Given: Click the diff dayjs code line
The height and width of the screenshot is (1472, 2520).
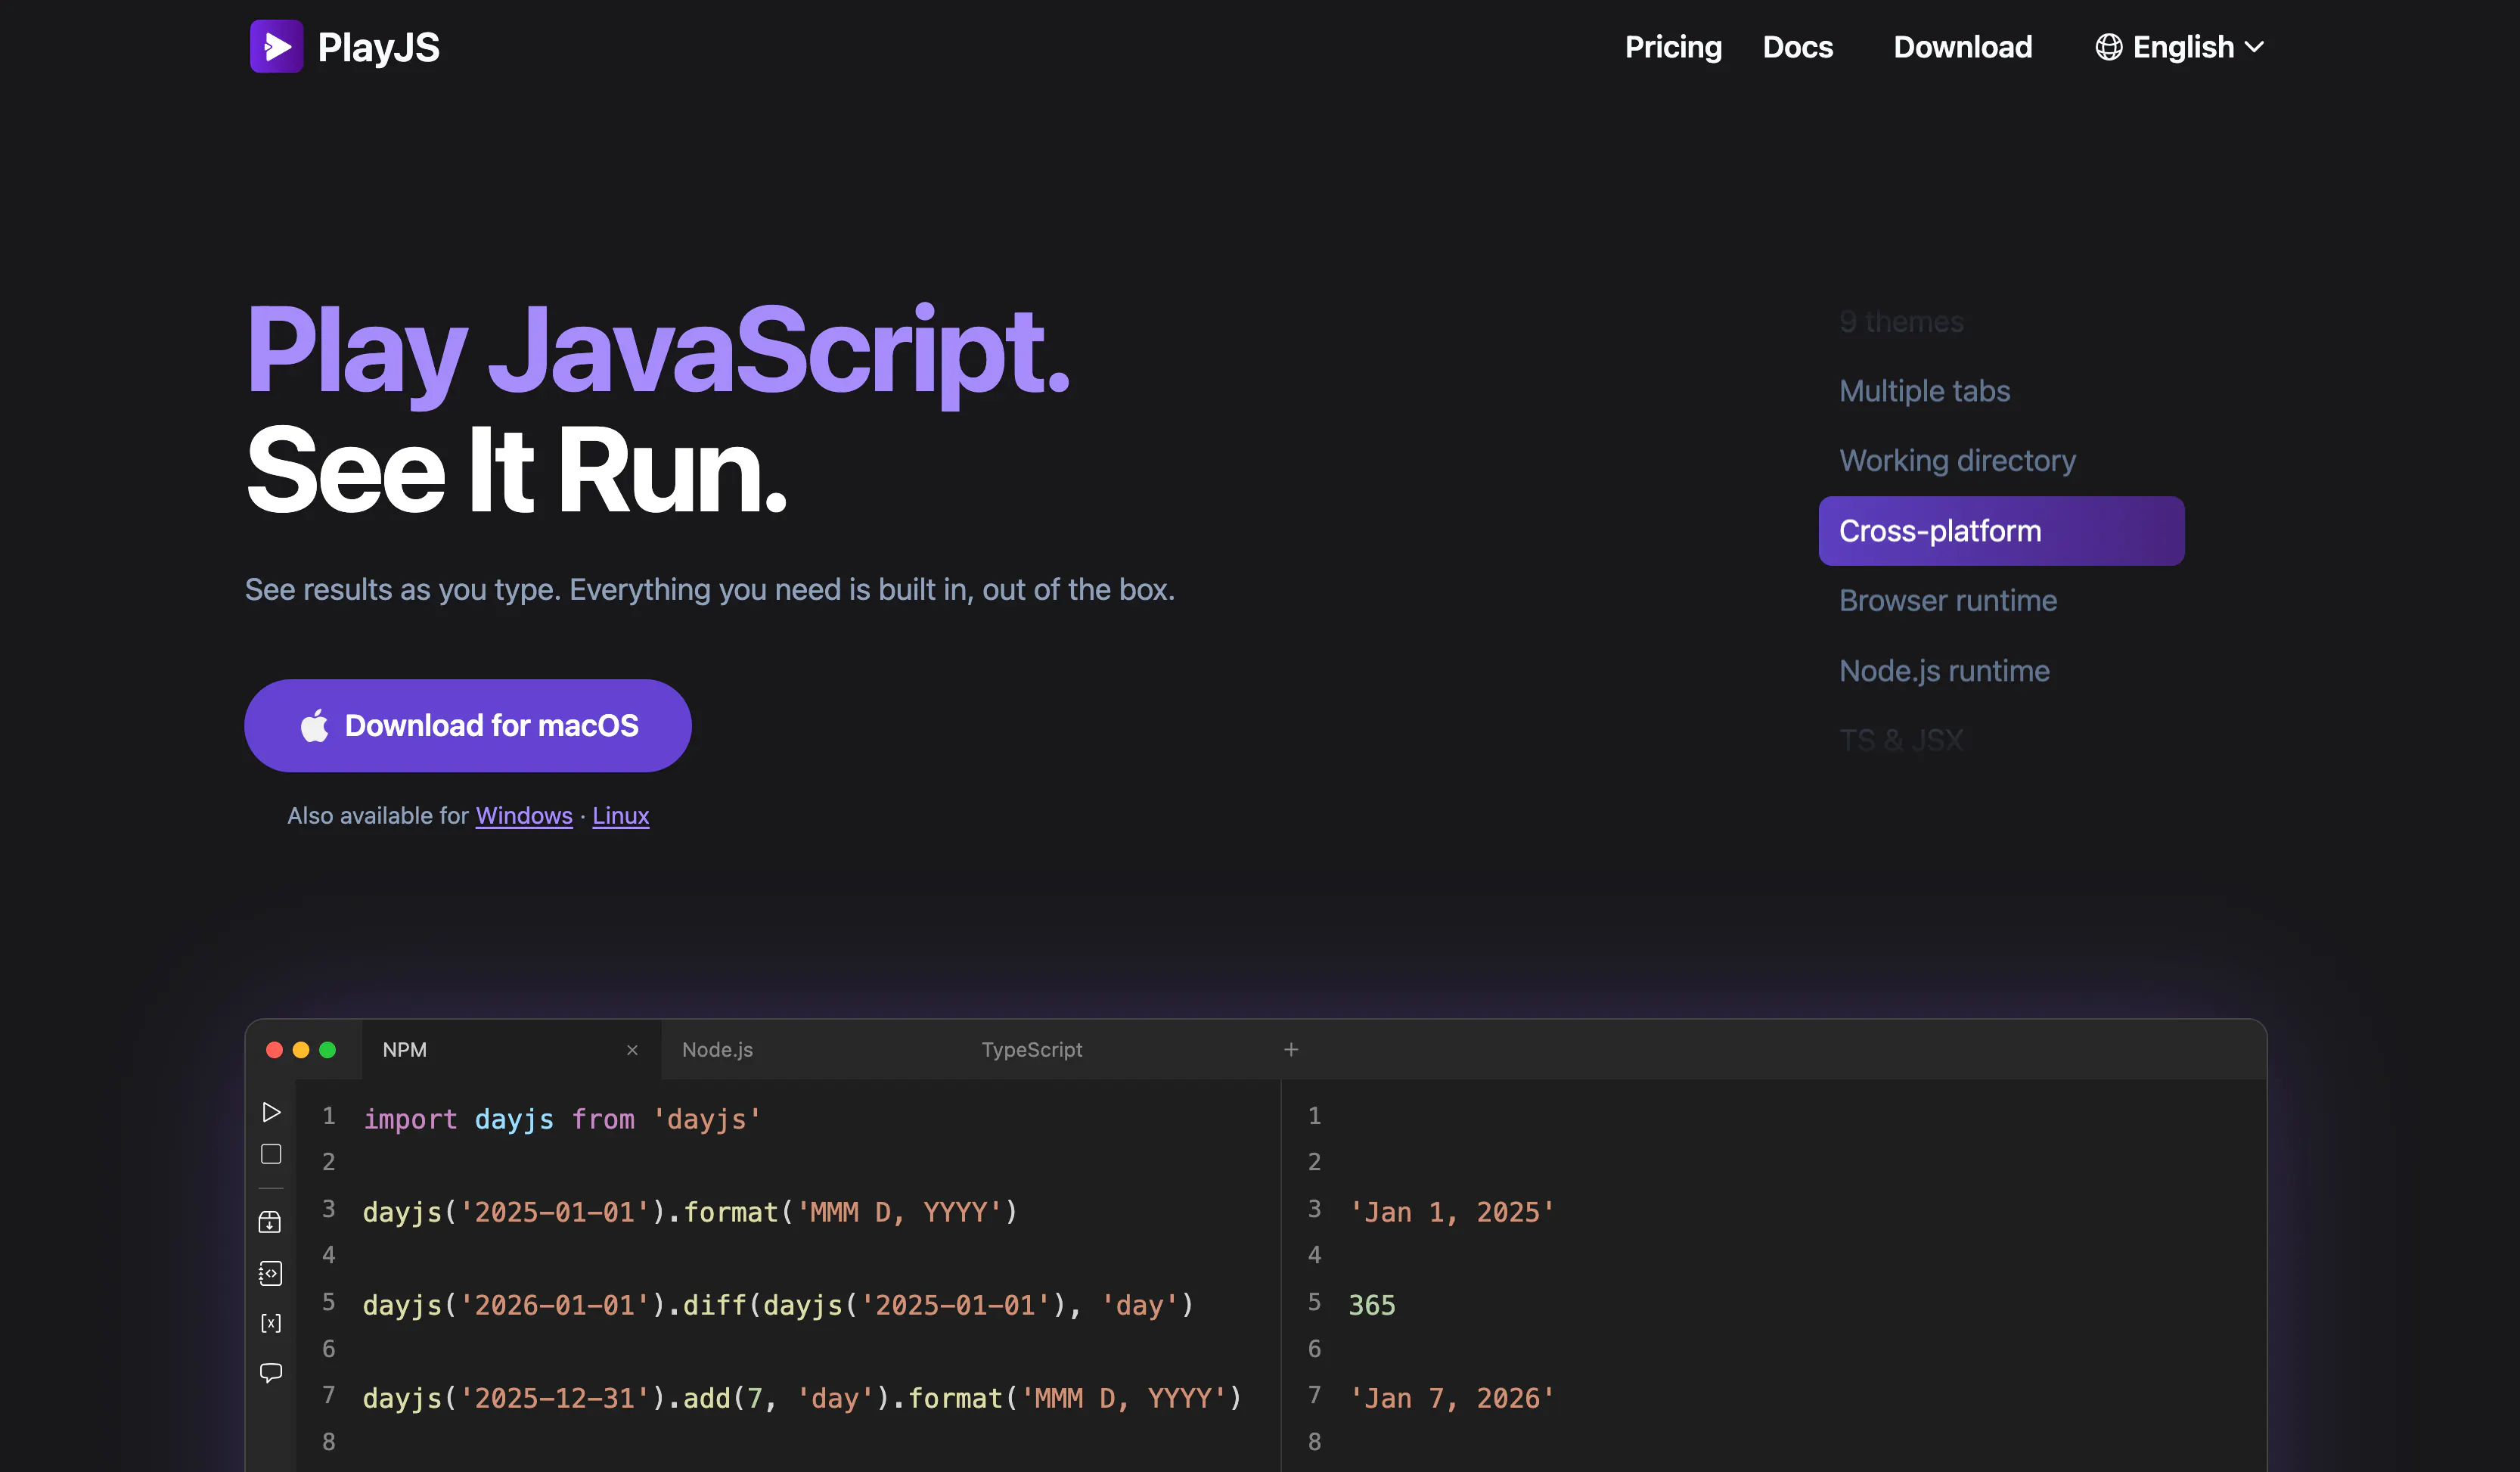Looking at the screenshot, I should pyautogui.click(x=778, y=1305).
